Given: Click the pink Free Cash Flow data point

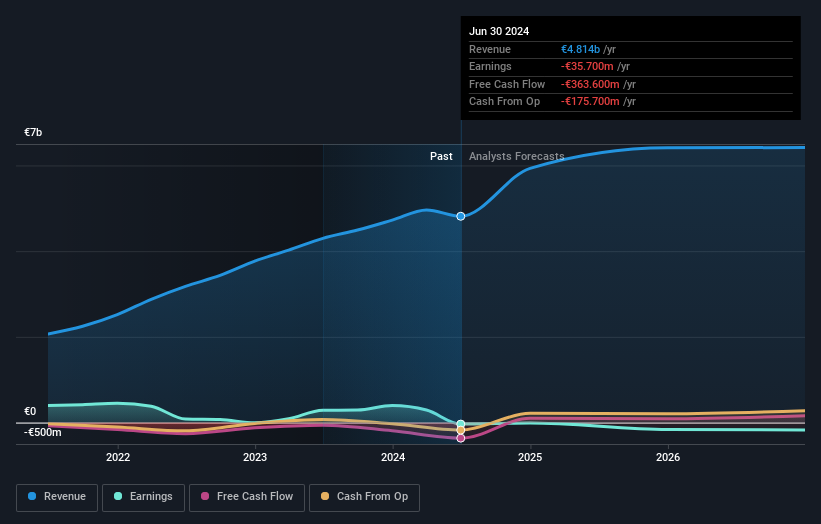Looking at the screenshot, I should 460,438.
